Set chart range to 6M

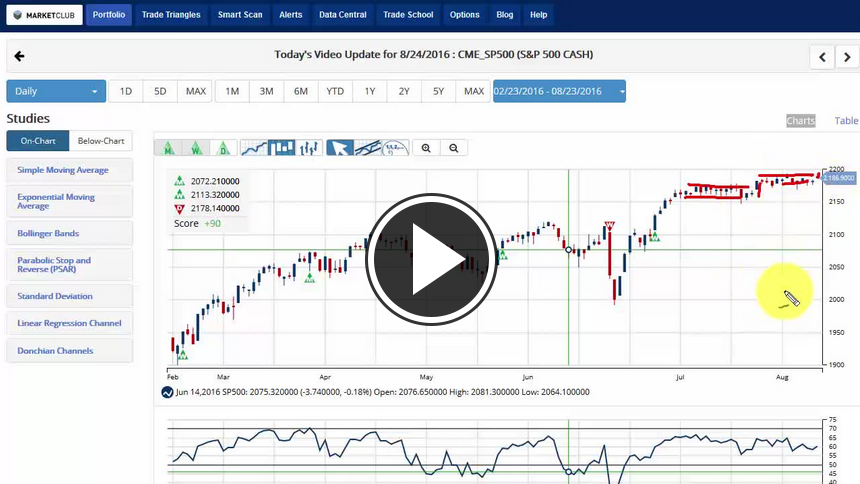(300, 91)
